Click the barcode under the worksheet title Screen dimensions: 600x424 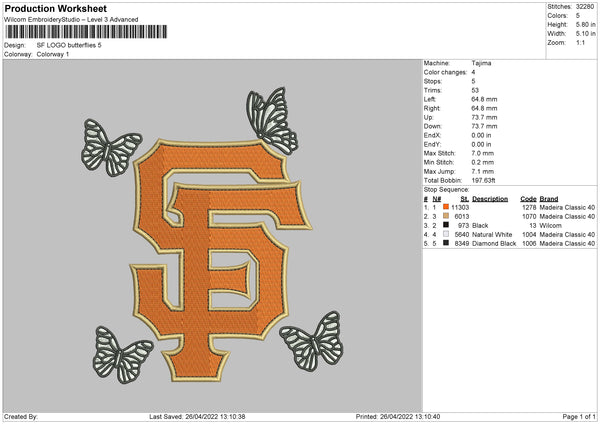(86, 32)
